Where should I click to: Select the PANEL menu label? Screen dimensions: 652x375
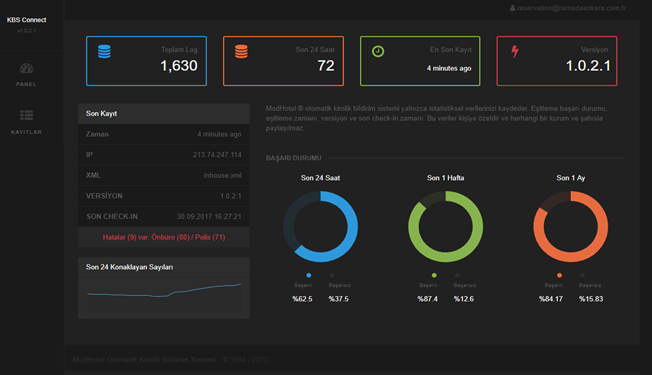pos(26,84)
